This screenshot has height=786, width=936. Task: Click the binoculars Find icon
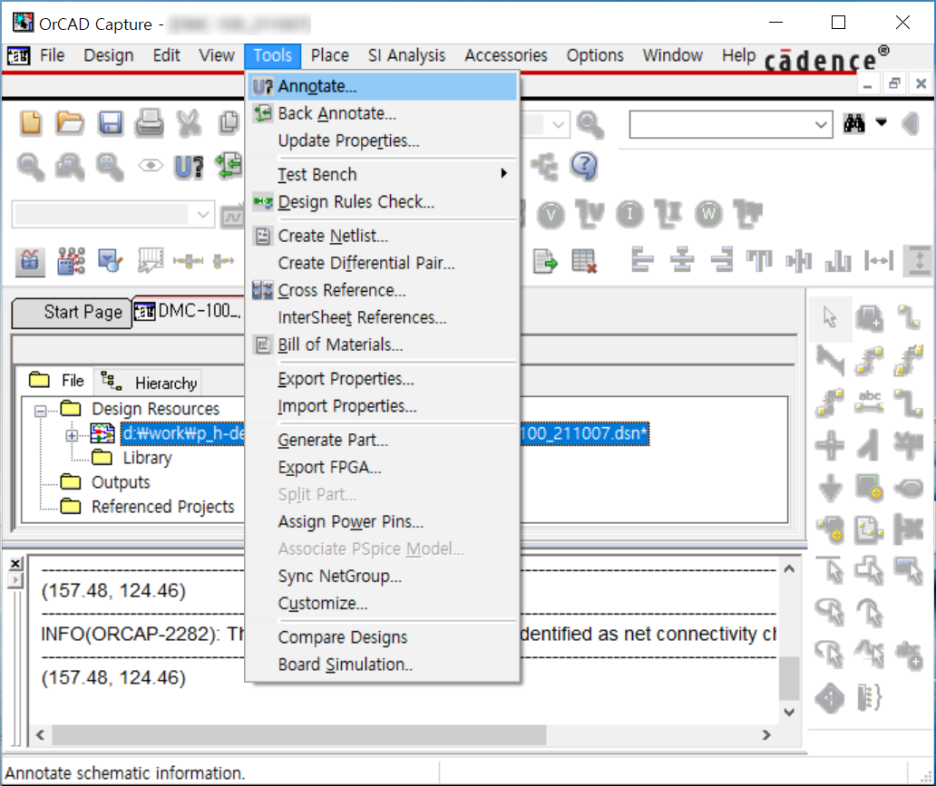(854, 124)
